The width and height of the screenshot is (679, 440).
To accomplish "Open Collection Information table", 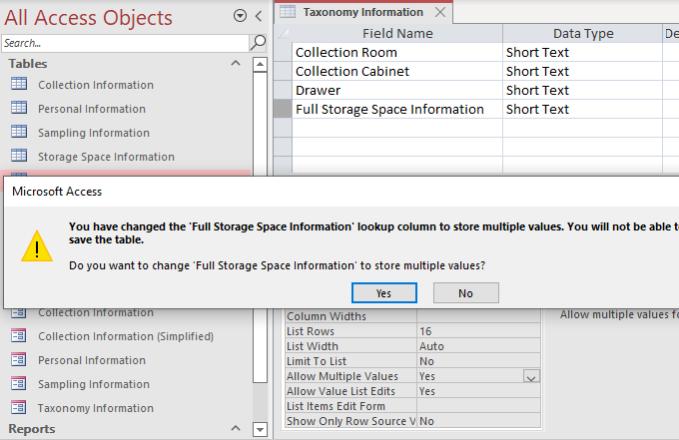I will tap(96, 85).
